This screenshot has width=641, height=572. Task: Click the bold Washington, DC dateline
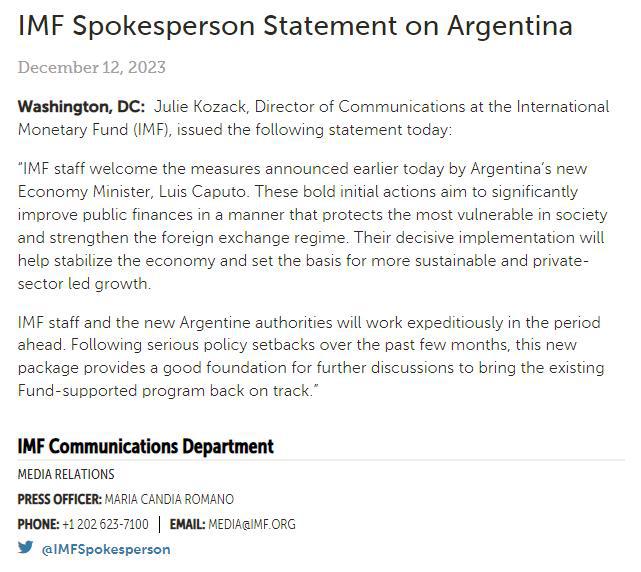point(81,107)
